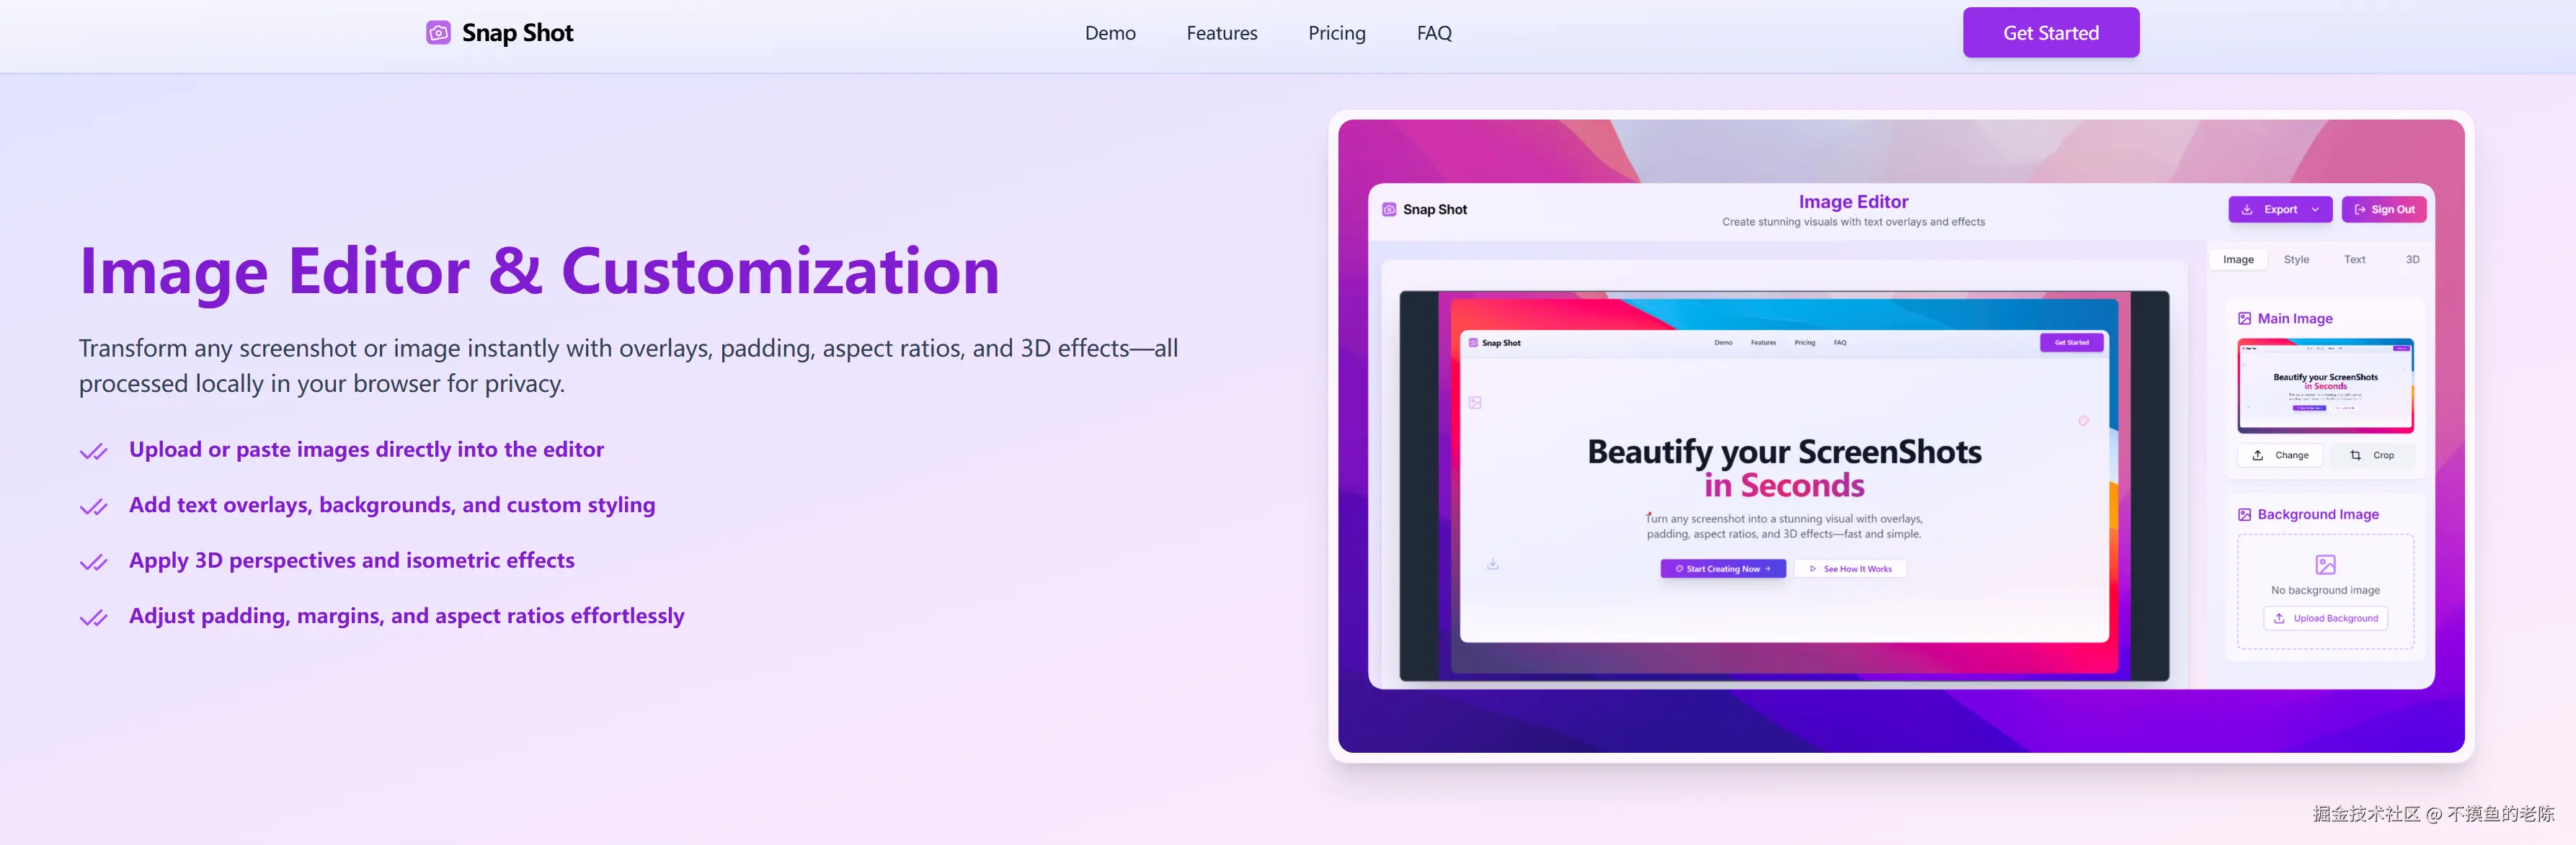The width and height of the screenshot is (2576, 845).
Task: Switch to the Text tab
Action: pos(2354,260)
